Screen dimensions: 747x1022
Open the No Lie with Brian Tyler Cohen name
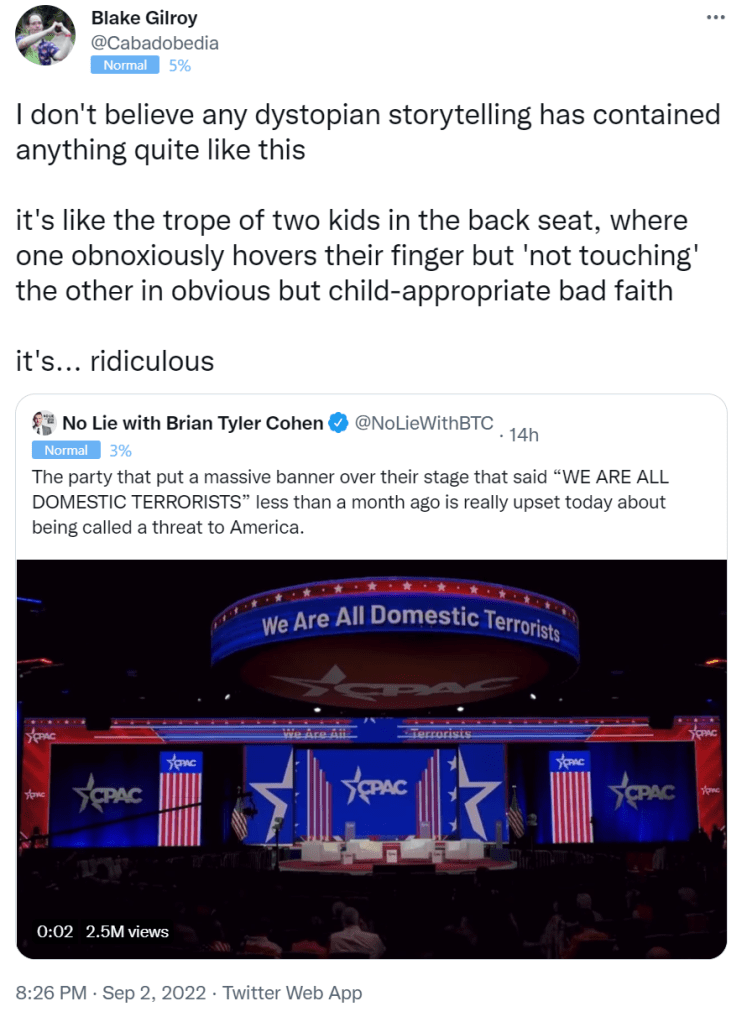[192, 423]
